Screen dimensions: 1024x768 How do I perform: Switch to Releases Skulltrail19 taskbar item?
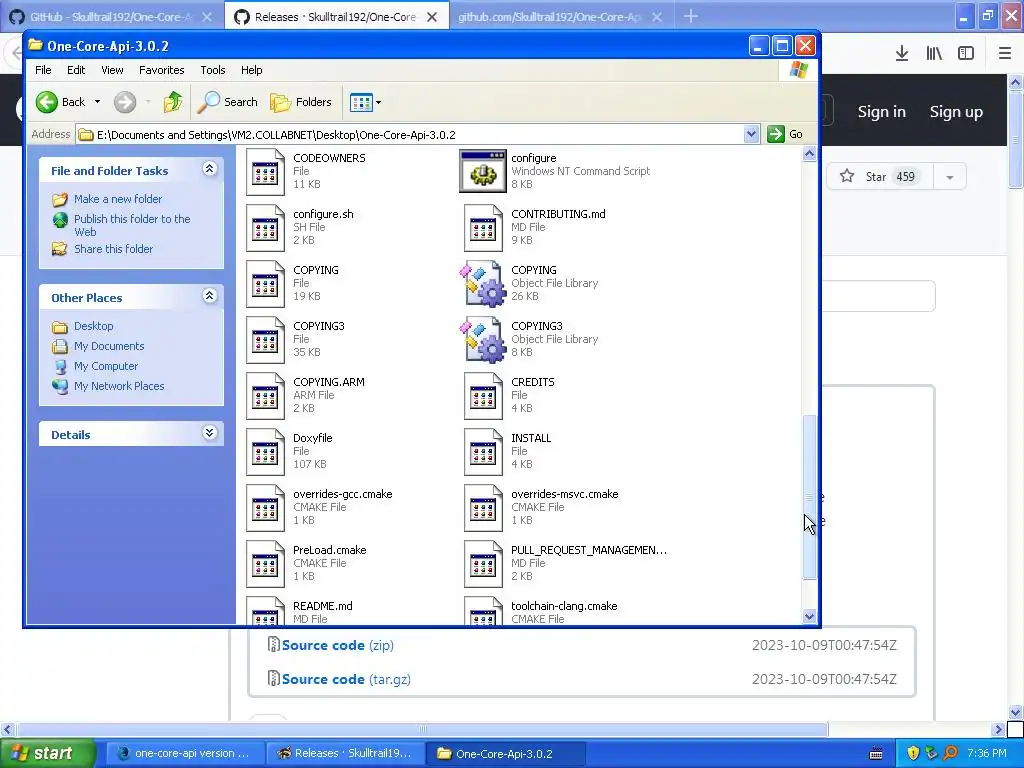click(345, 753)
